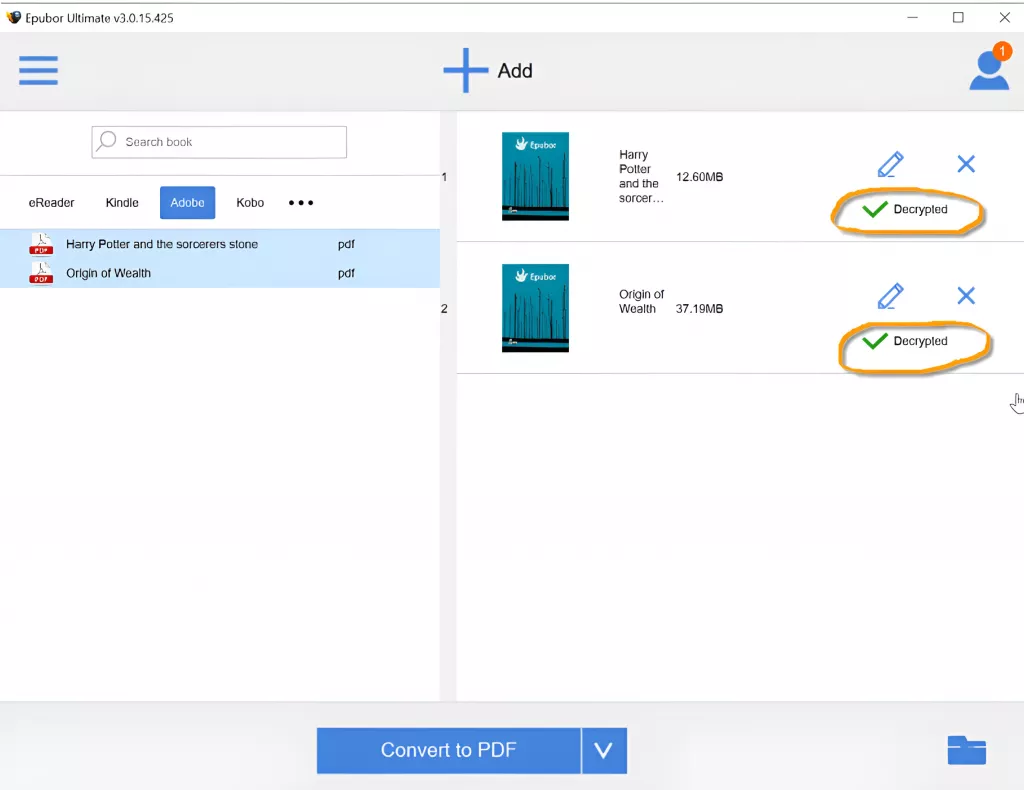Show more device tabs via ellipsis
Screen dimensions: 1024x790
pos(301,202)
